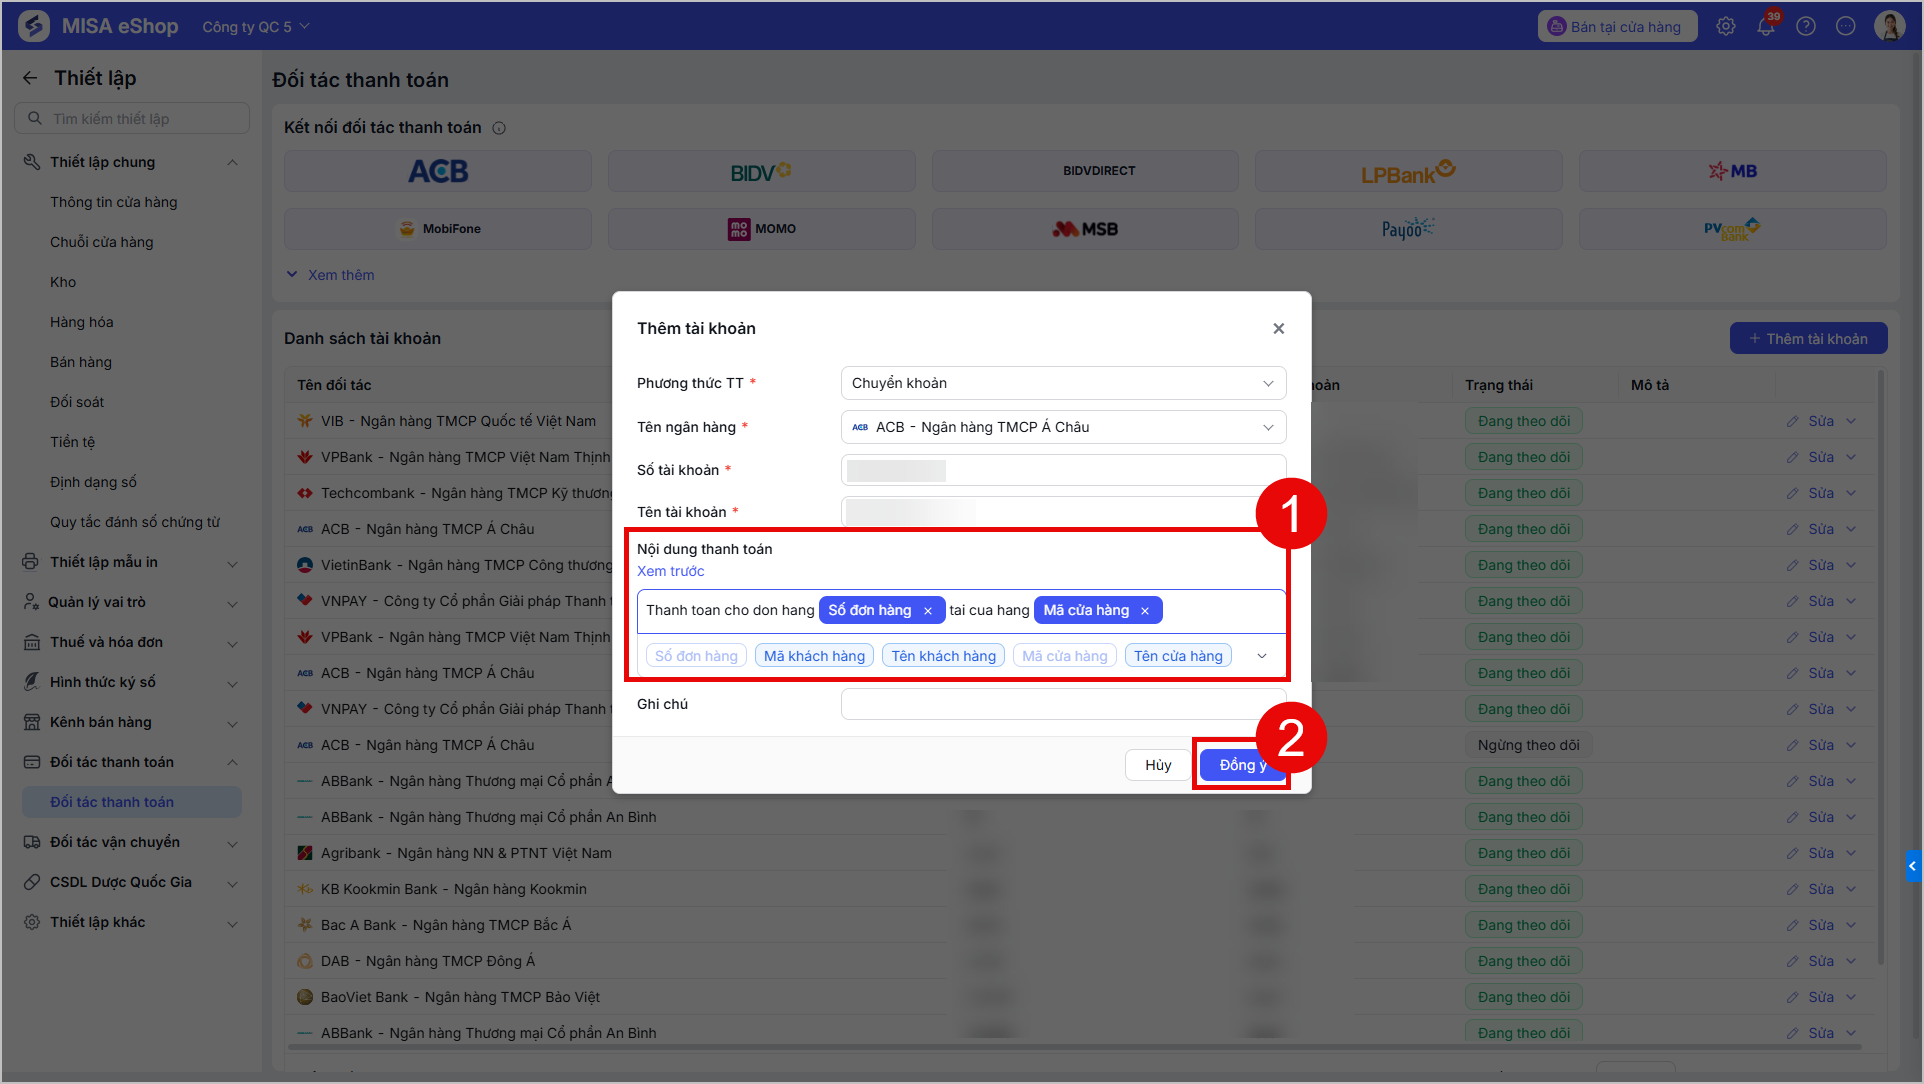Viewport: 1924px width, 1084px height.
Task: Click the Xem trước preview link
Action: pos(671,571)
